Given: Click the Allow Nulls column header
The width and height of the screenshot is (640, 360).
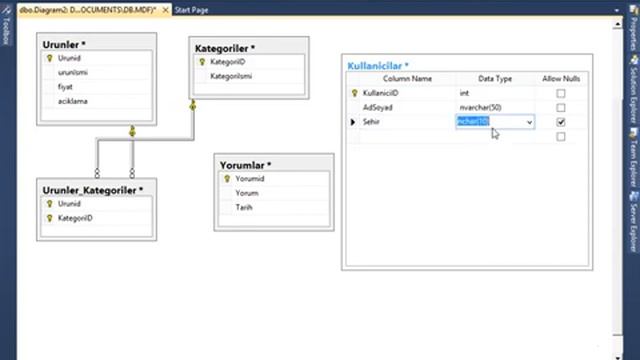Looking at the screenshot, I should (561, 79).
